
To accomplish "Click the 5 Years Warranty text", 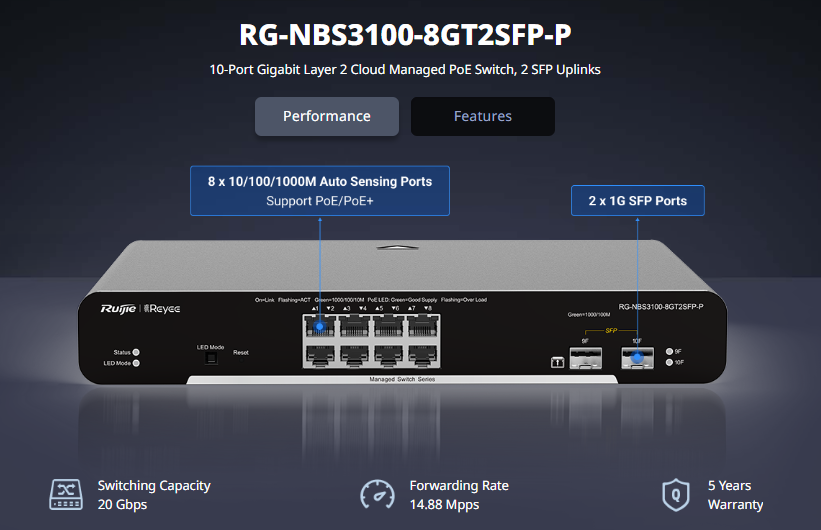I will point(735,495).
